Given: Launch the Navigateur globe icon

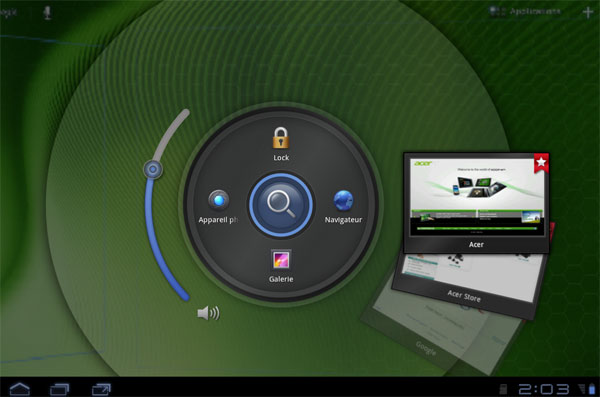Looking at the screenshot, I should coord(343,200).
